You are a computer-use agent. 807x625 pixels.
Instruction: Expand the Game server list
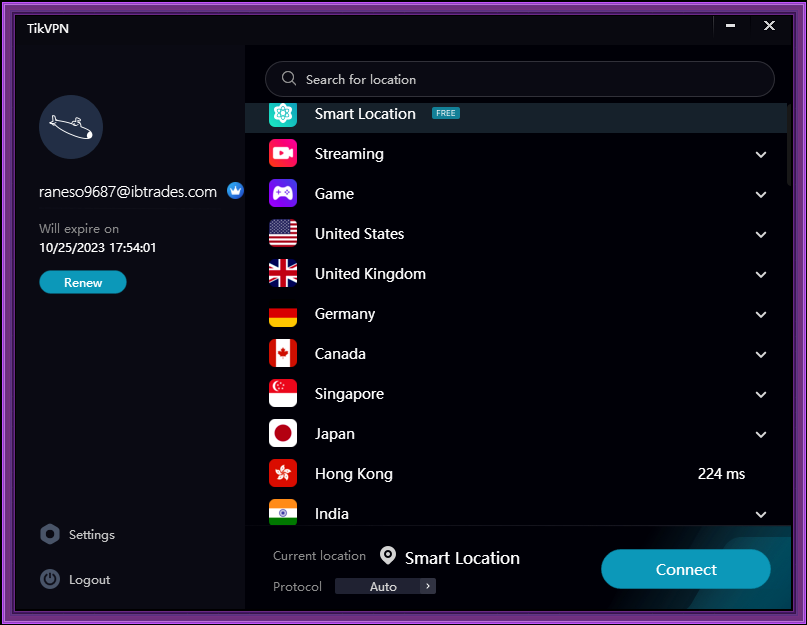click(761, 195)
